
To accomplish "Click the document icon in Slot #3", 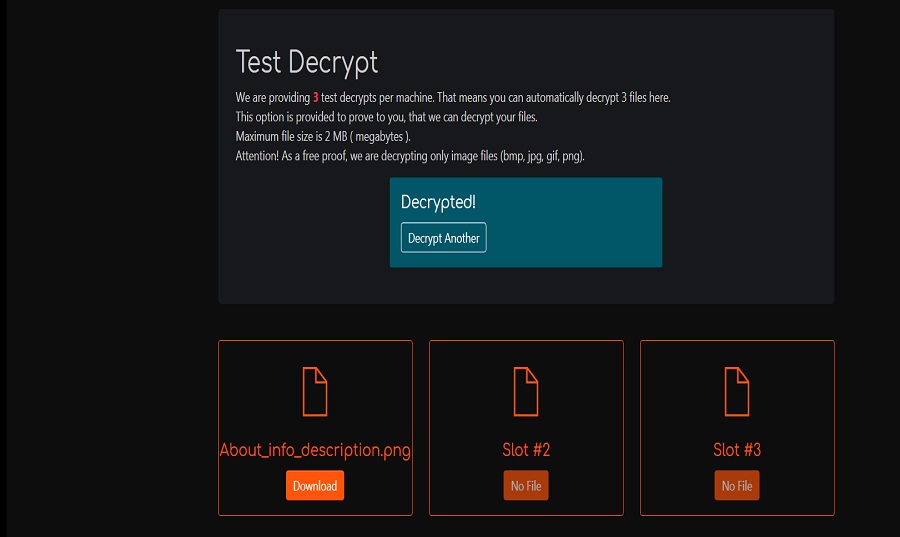I will (x=736, y=392).
